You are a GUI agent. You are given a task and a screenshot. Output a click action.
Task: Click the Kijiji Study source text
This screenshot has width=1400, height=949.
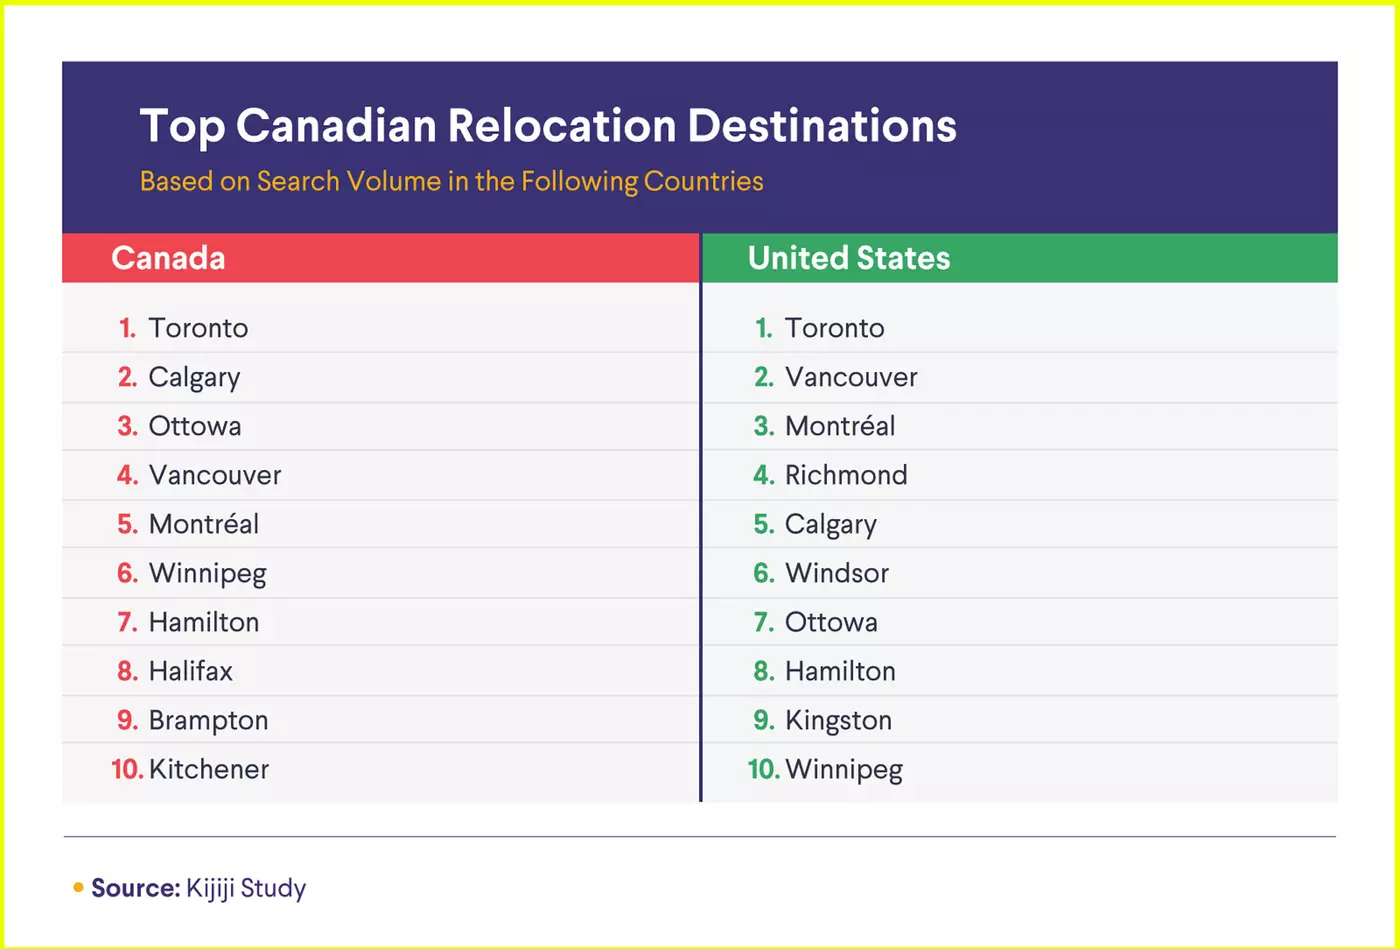click(x=246, y=888)
